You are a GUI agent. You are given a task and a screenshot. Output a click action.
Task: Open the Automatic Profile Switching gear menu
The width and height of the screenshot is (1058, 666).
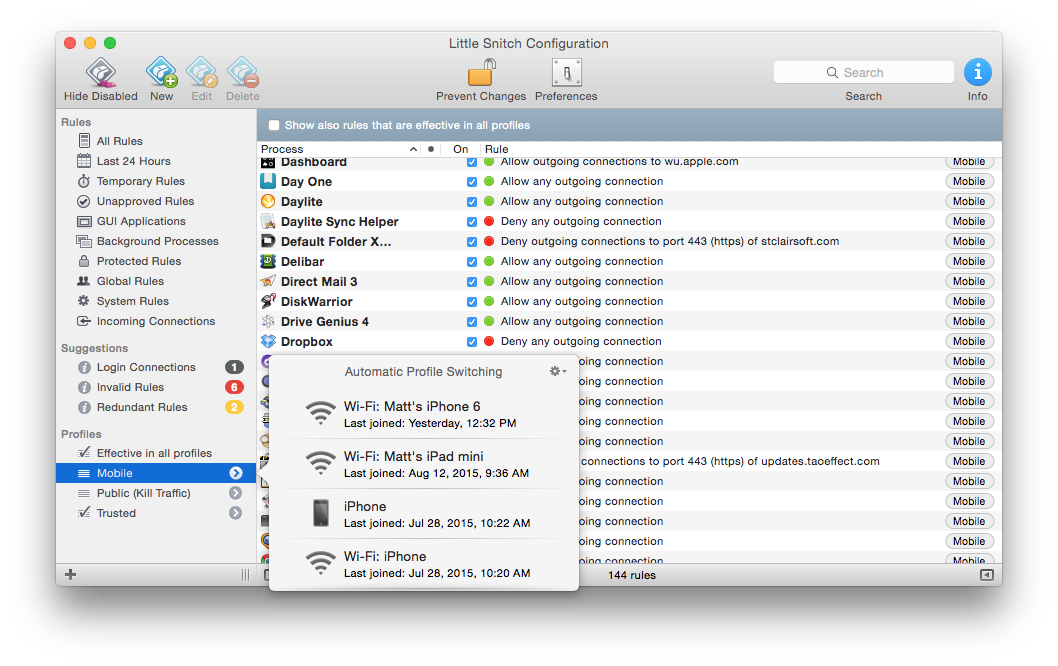[558, 371]
